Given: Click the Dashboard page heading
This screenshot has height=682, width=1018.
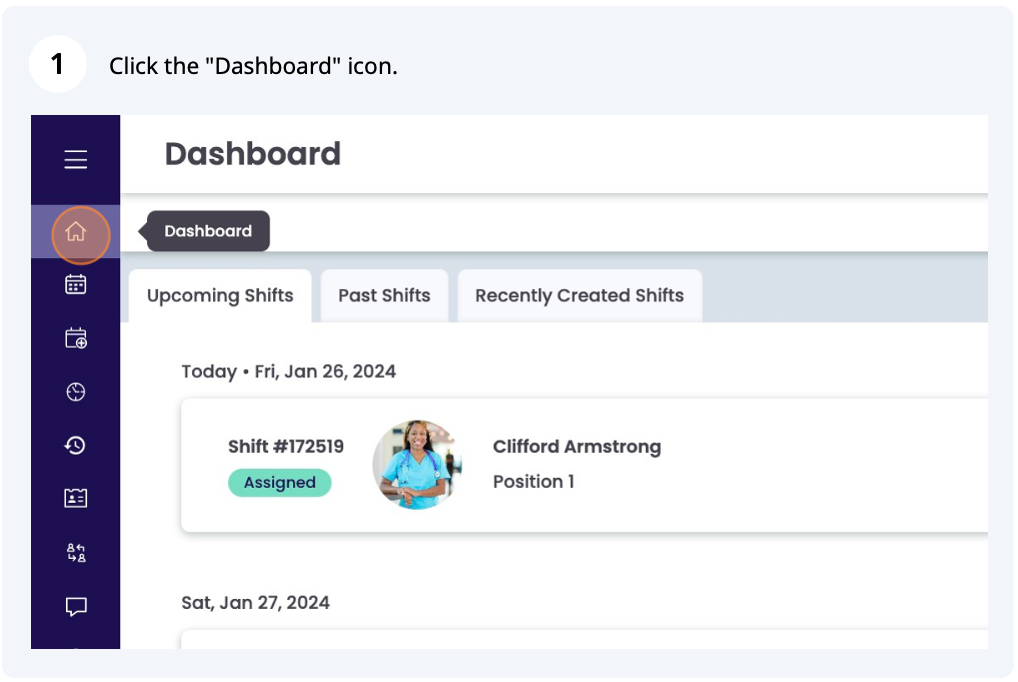Looking at the screenshot, I should 253,154.
